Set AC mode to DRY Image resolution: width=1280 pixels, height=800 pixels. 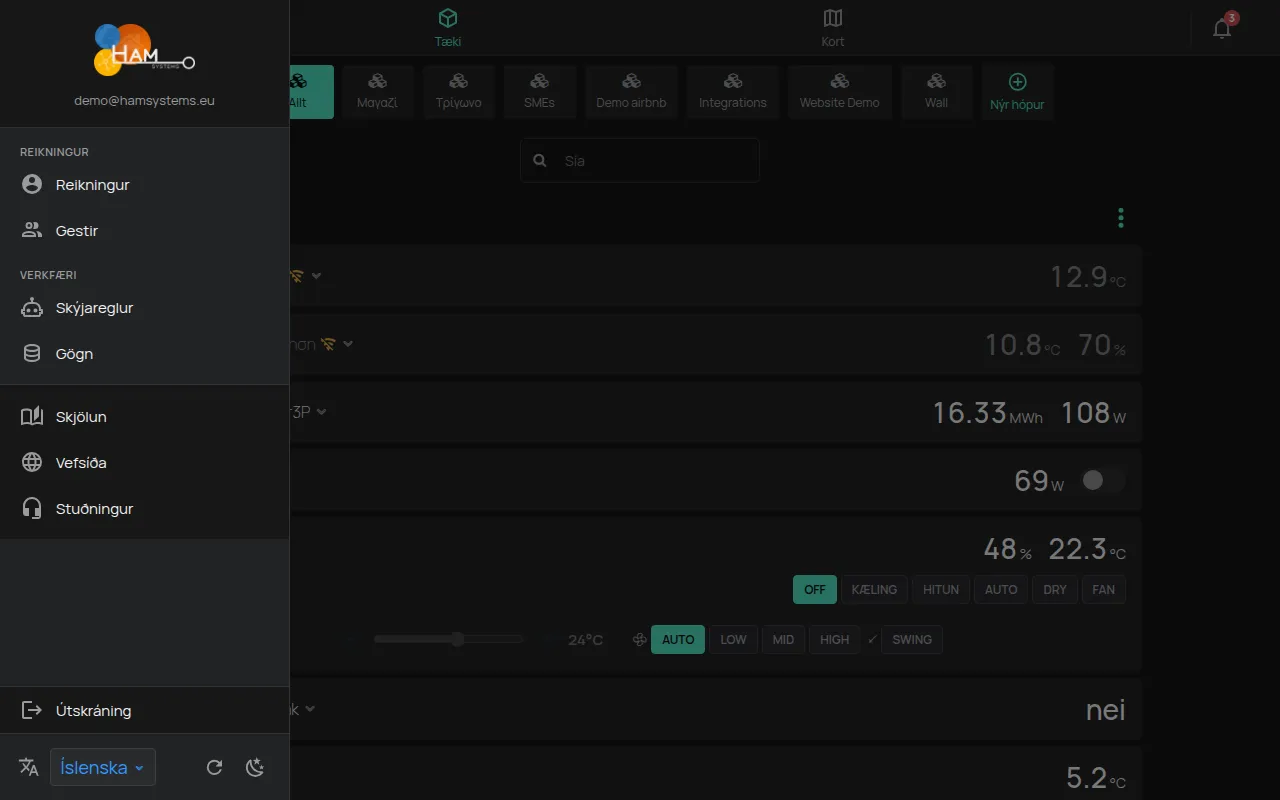click(1055, 589)
